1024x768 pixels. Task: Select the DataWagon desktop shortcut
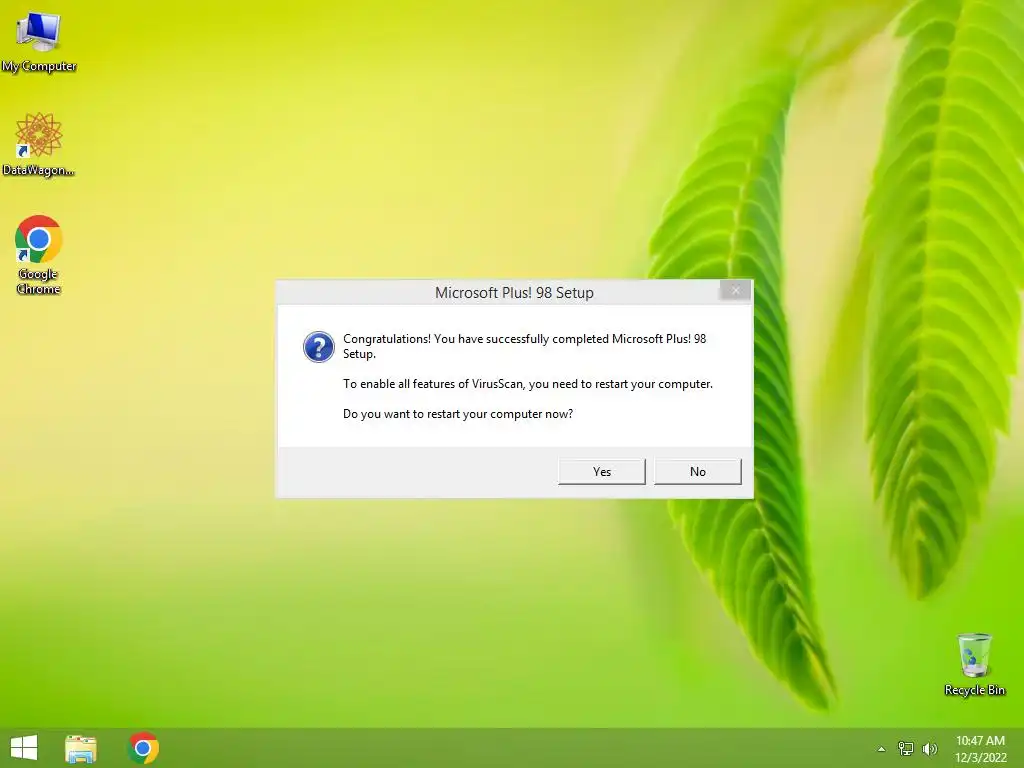pyautogui.click(x=39, y=144)
